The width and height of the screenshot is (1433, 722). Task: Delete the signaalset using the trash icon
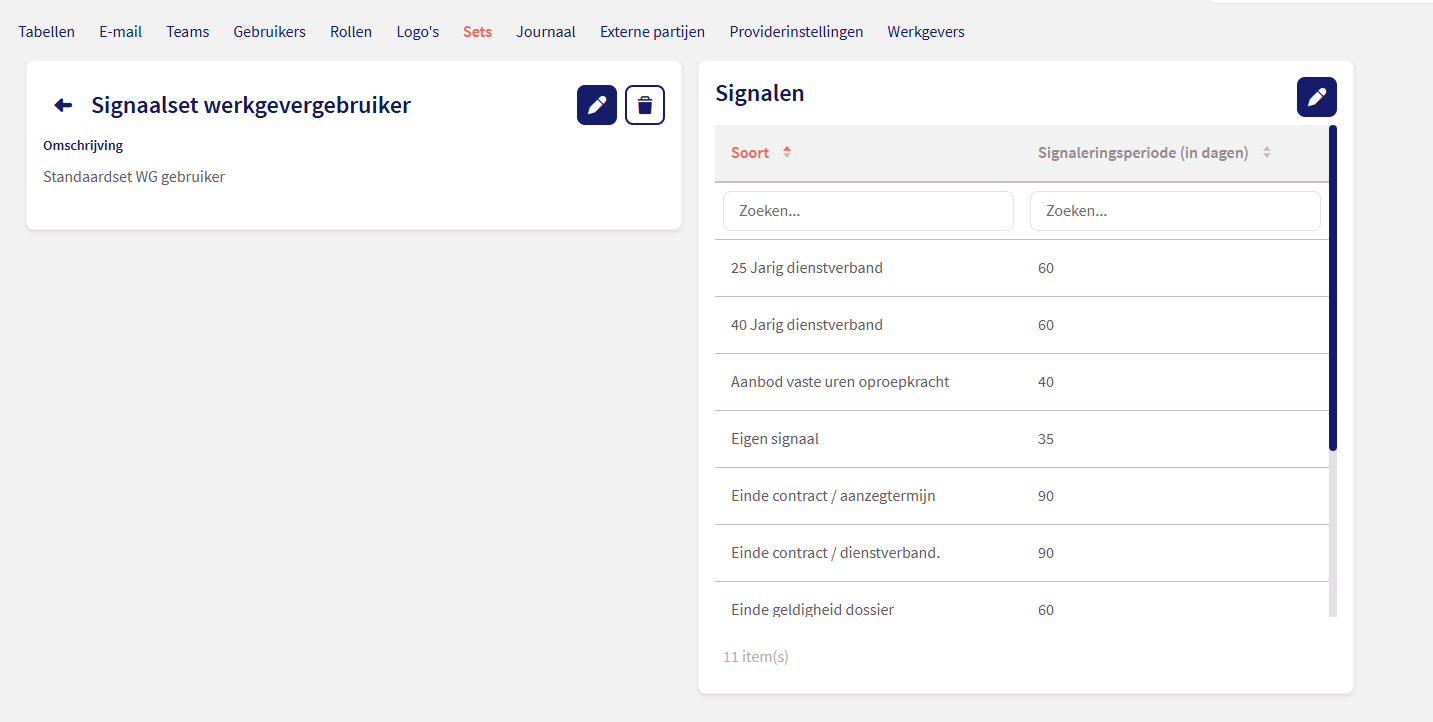click(645, 105)
